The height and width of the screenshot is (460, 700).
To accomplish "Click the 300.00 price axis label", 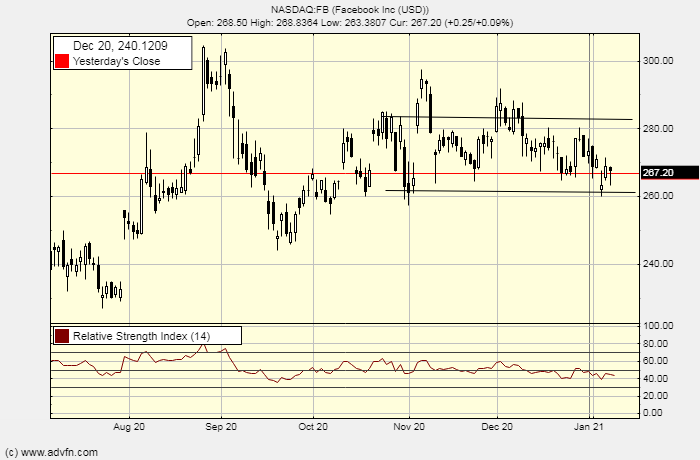I will click(x=658, y=61).
